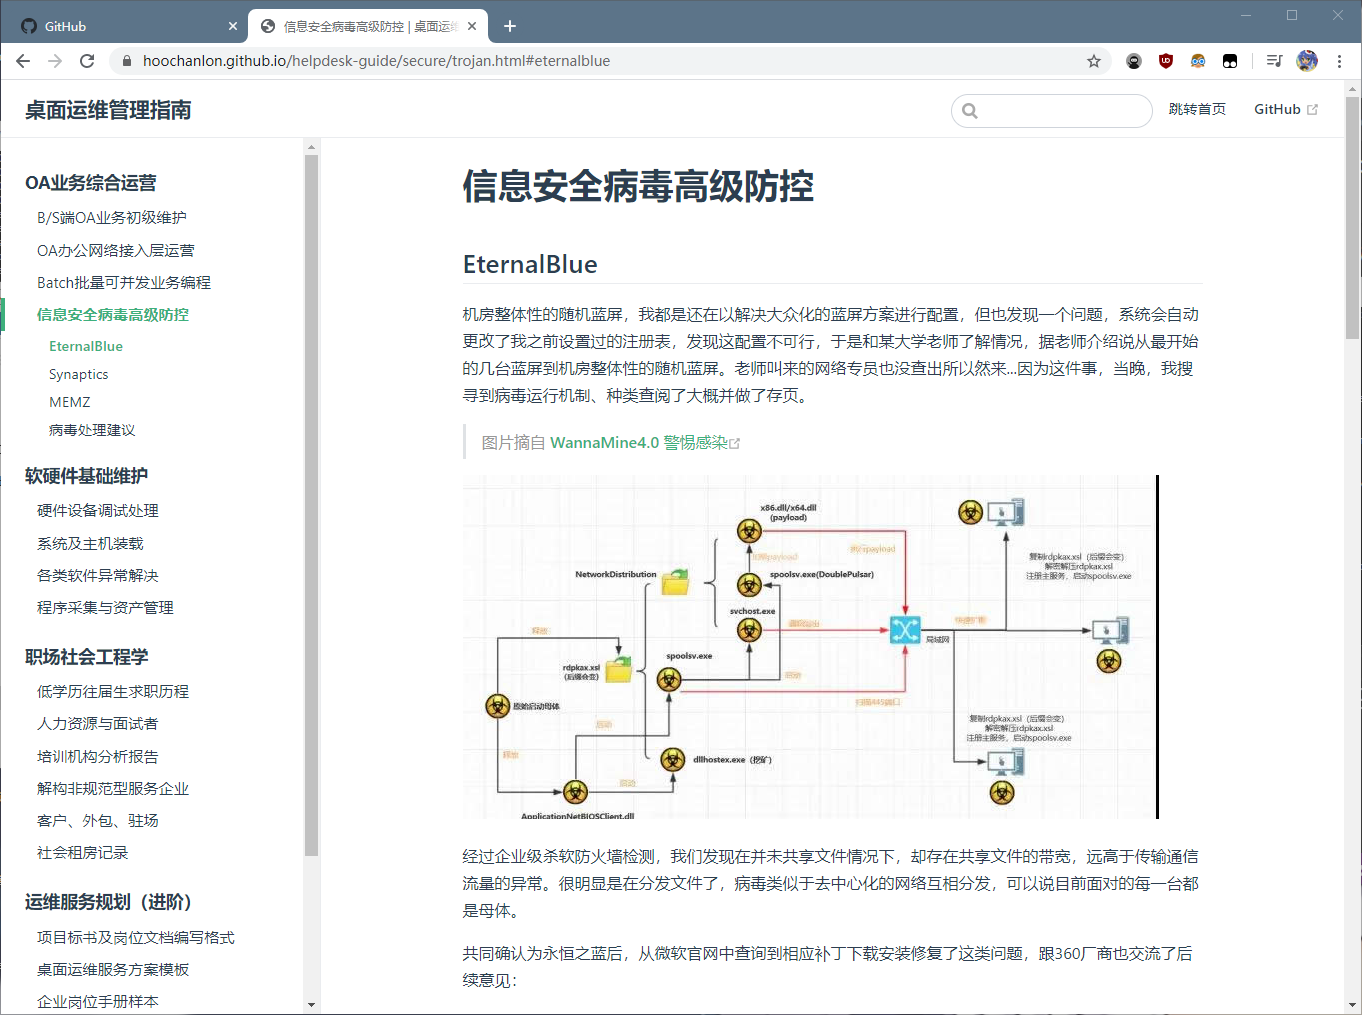Focus the site search box
Screen dimensions: 1362x1015
(x=1052, y=110)
